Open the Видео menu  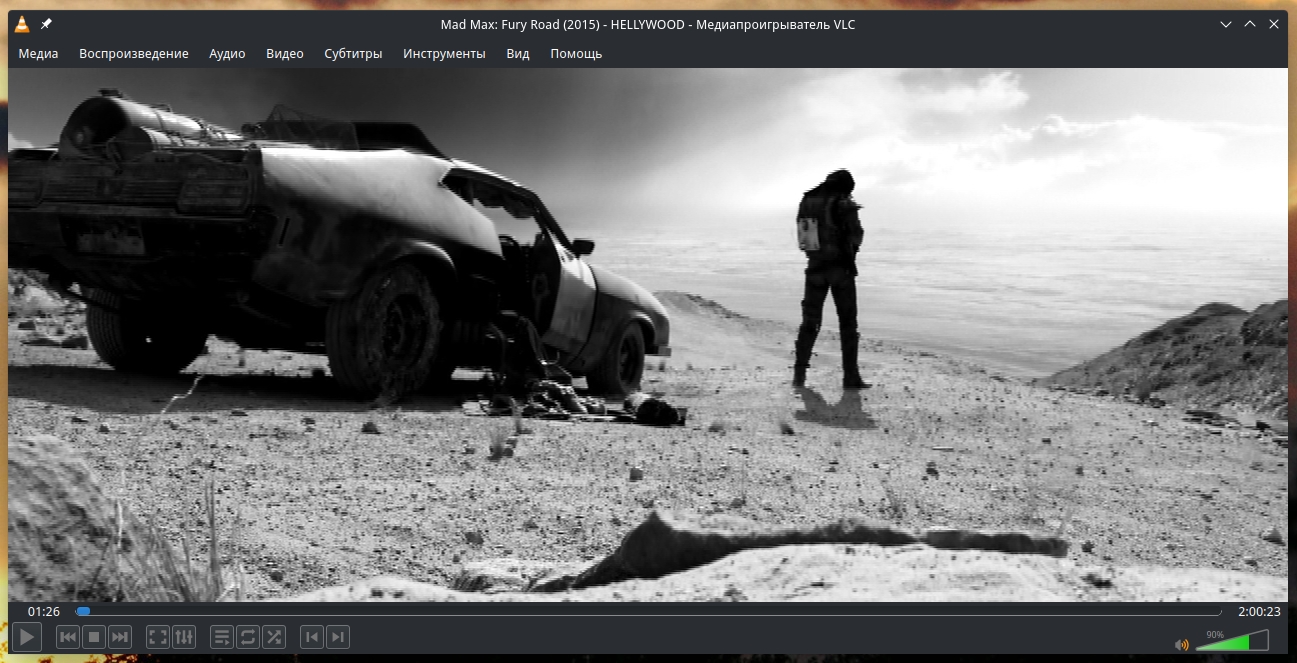click(x=285, y=54)
